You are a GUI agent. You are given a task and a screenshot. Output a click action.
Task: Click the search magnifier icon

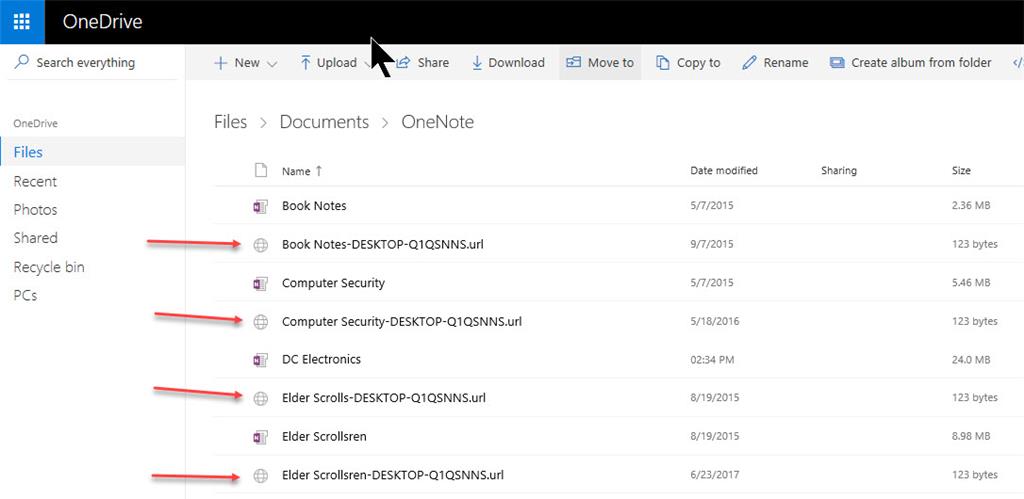(22, 63)
